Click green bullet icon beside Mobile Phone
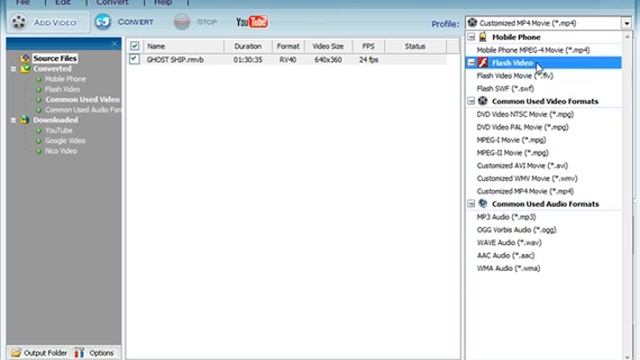Viewport: 640px width, 360px height. tap(39, 79)
